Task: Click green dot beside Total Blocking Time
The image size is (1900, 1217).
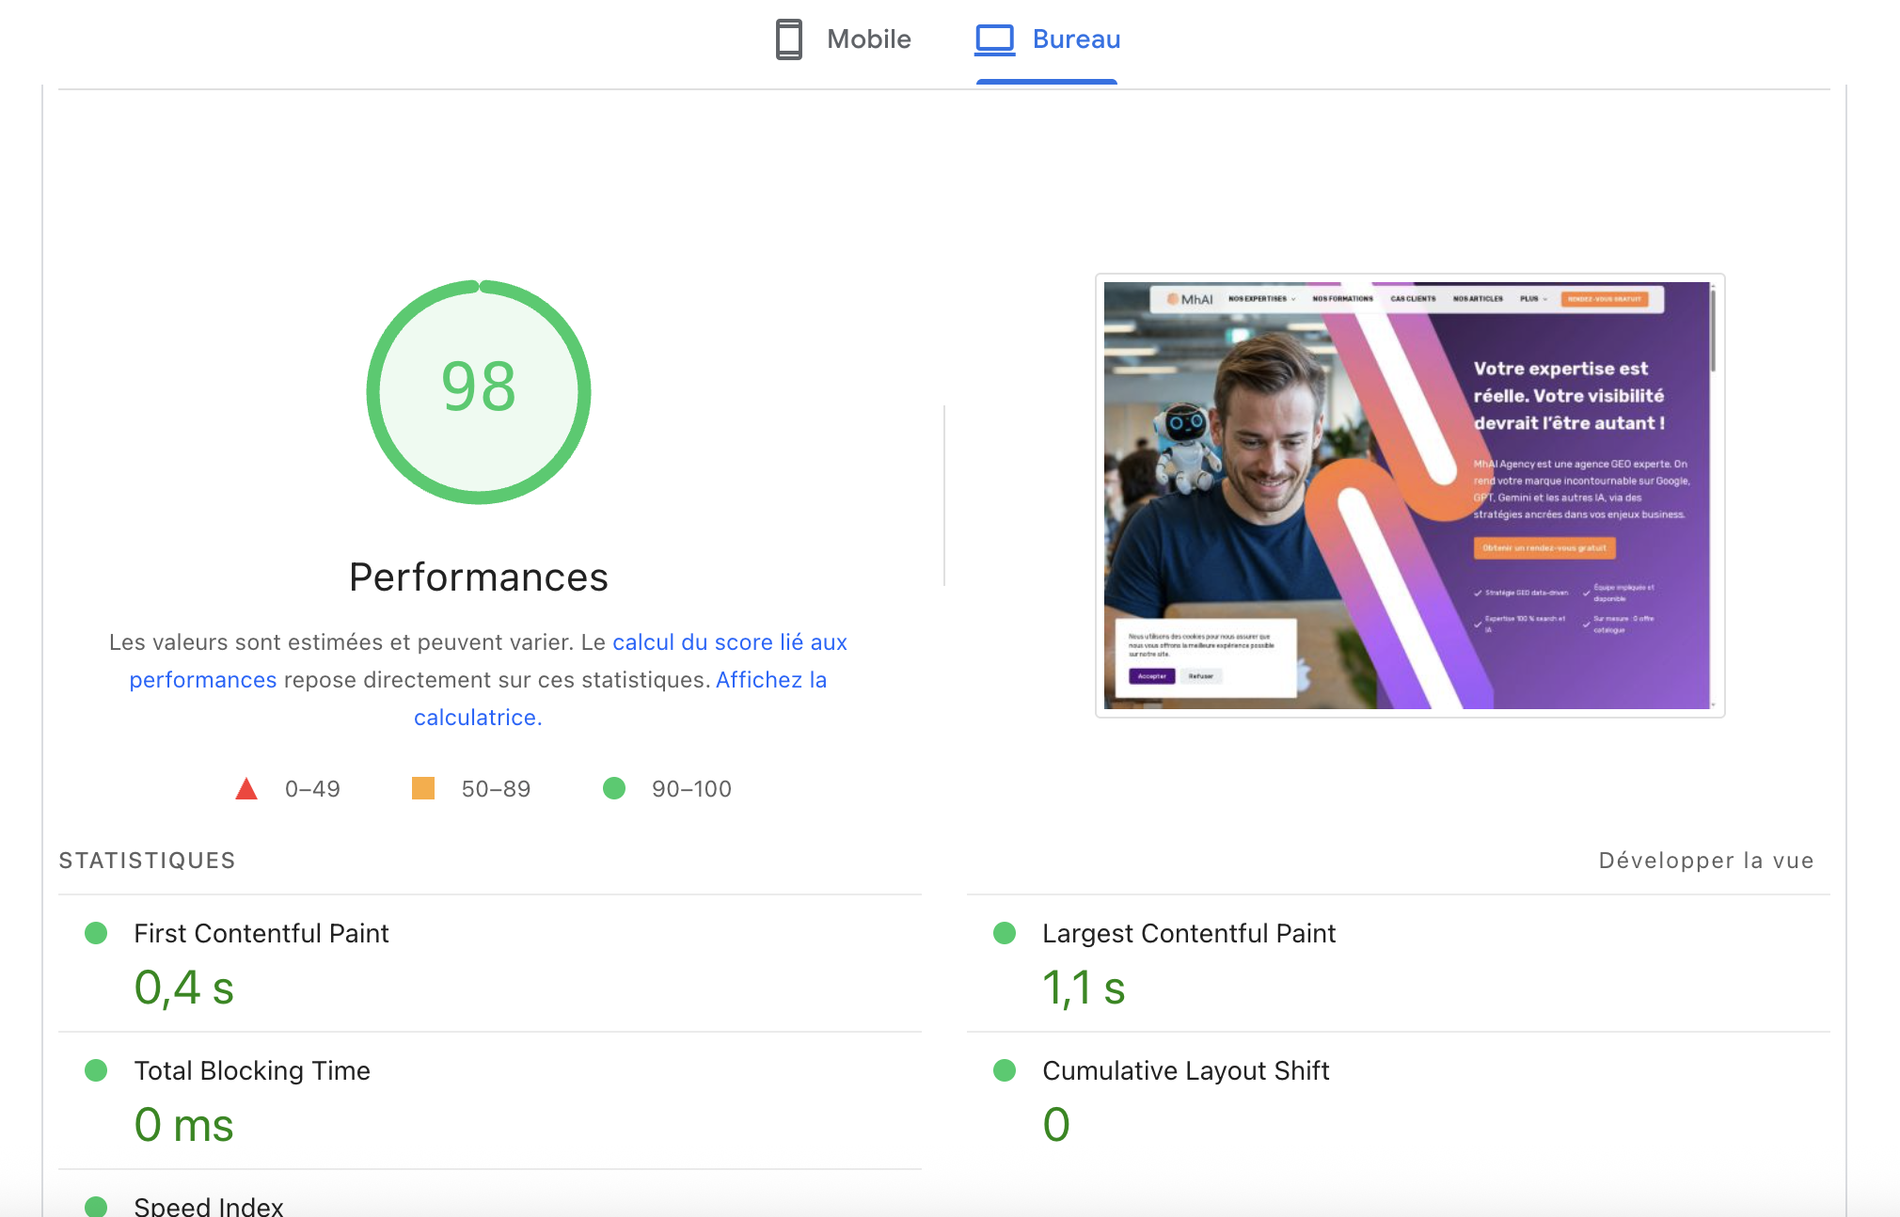Action: click(96, 1070)
